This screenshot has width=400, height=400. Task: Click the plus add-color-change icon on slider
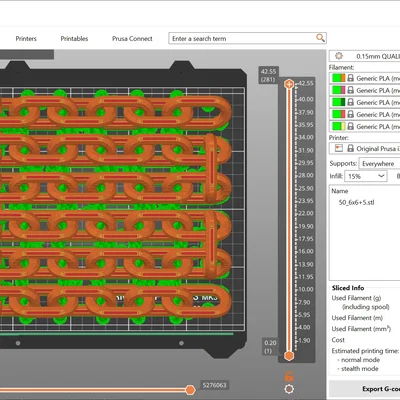289,84
